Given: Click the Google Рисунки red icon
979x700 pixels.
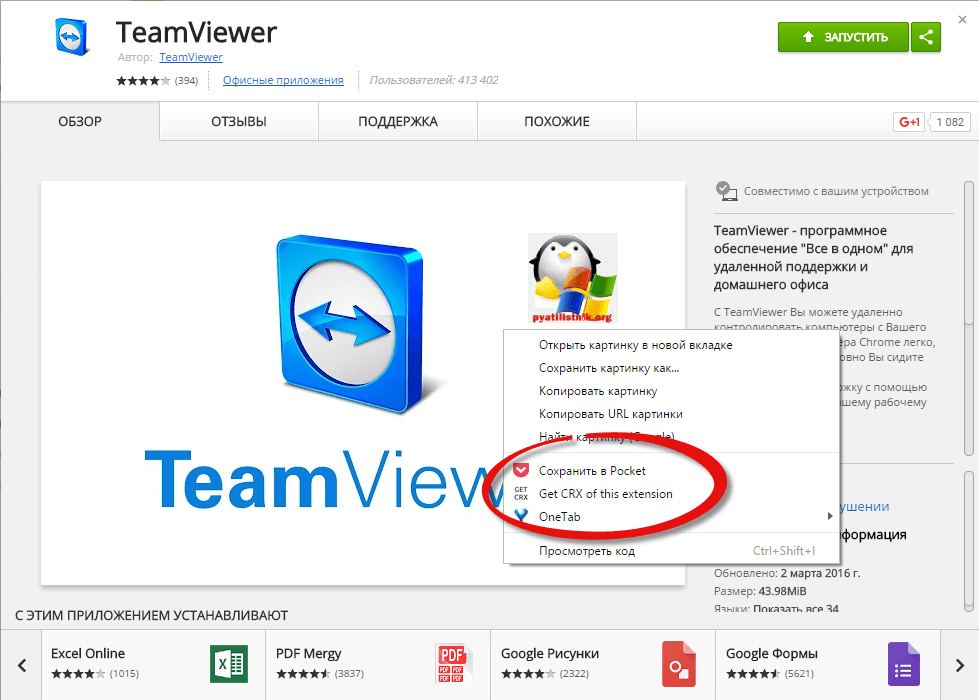Looking at the screenshot, I should tap(679, 664).
